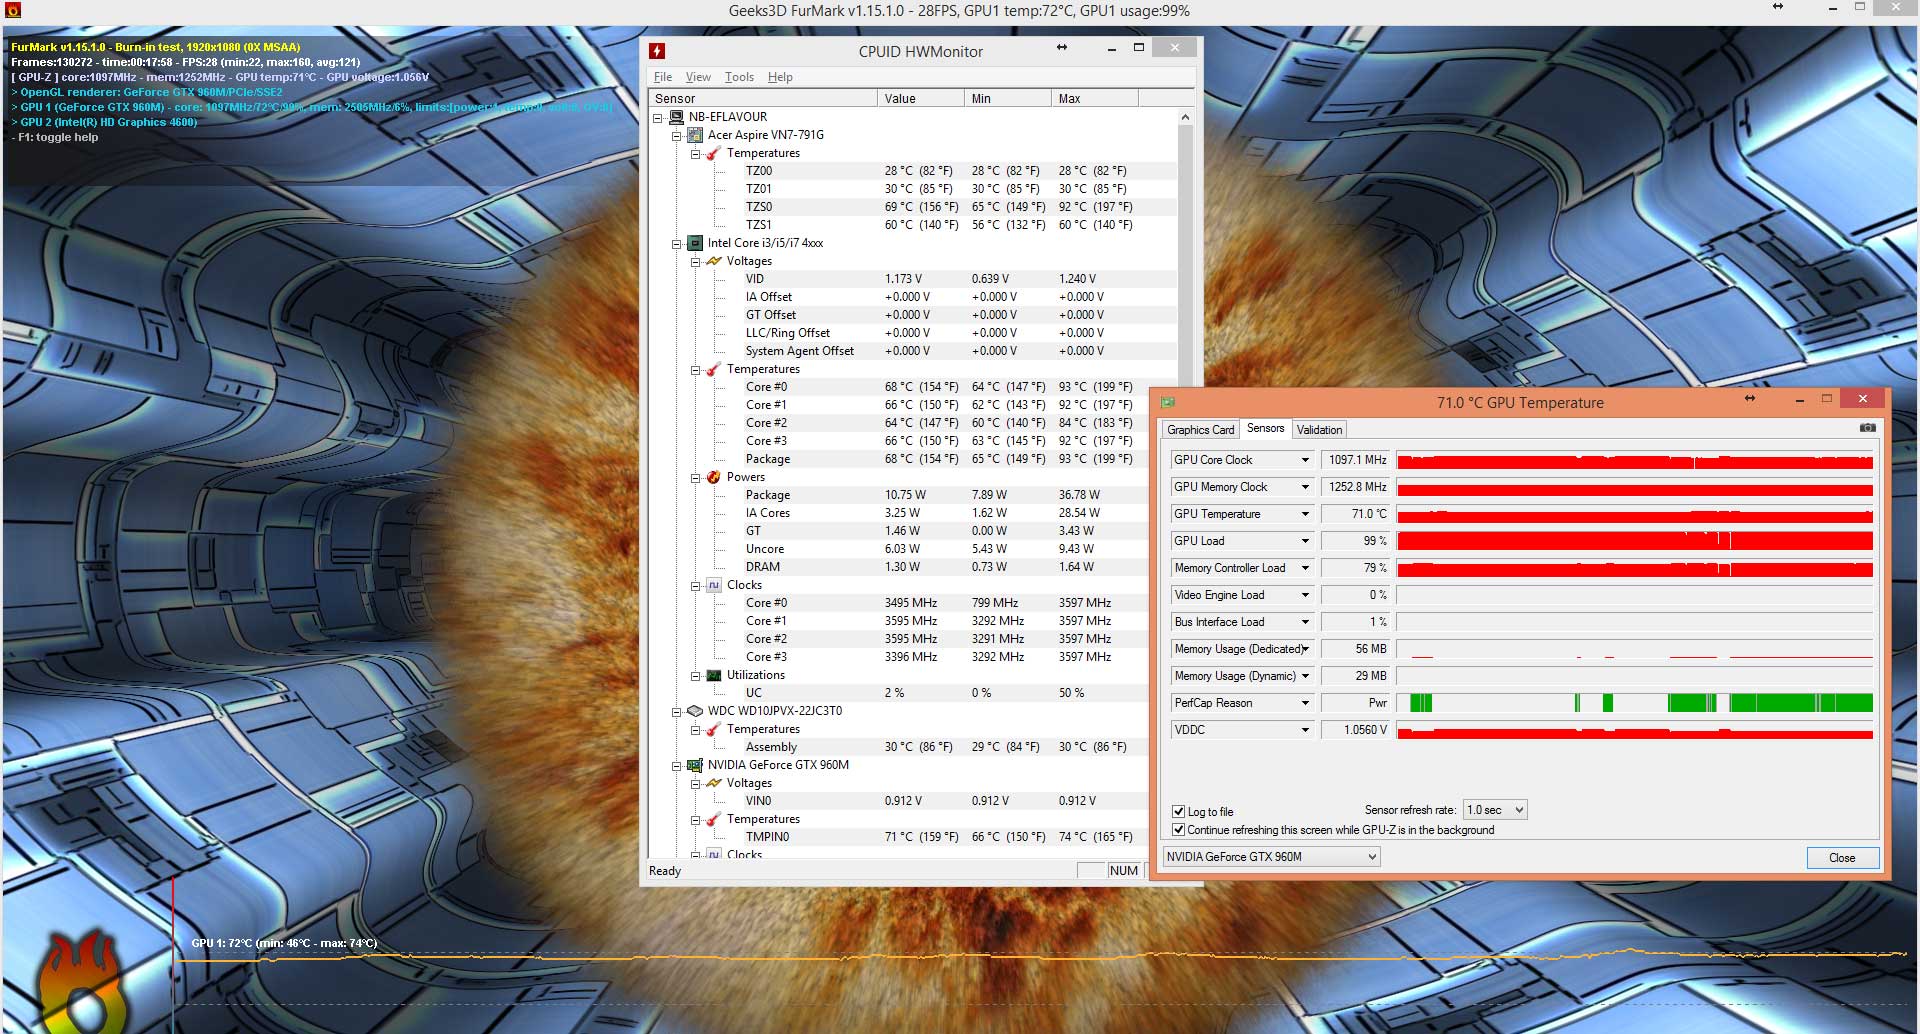
Task: Click the GPU Temperature graph bar
Action: click(x=1634, y=514)
